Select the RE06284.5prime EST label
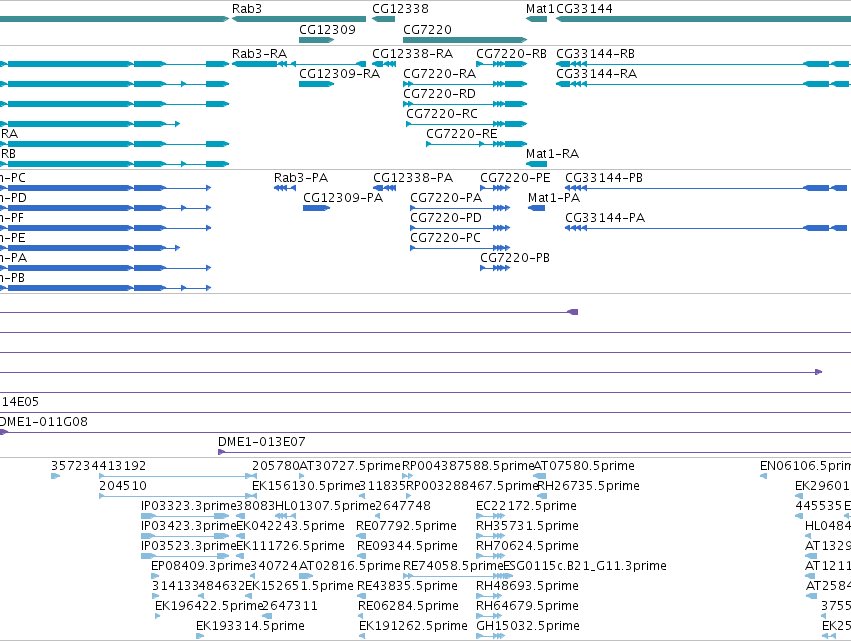 (x=409, y=606)
